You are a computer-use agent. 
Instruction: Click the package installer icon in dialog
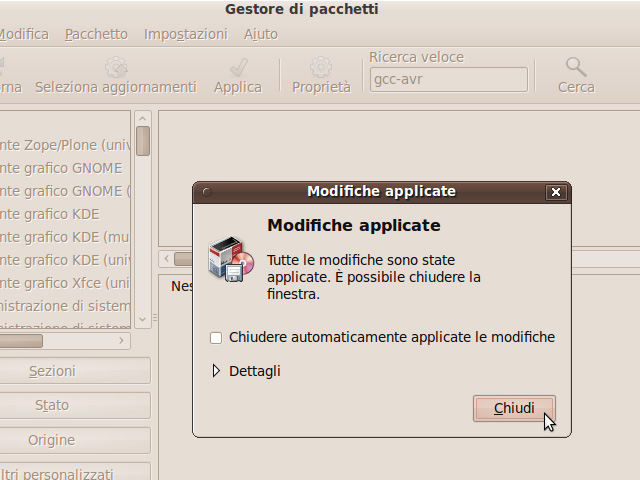pyautogui.click(x=231, y=260)
